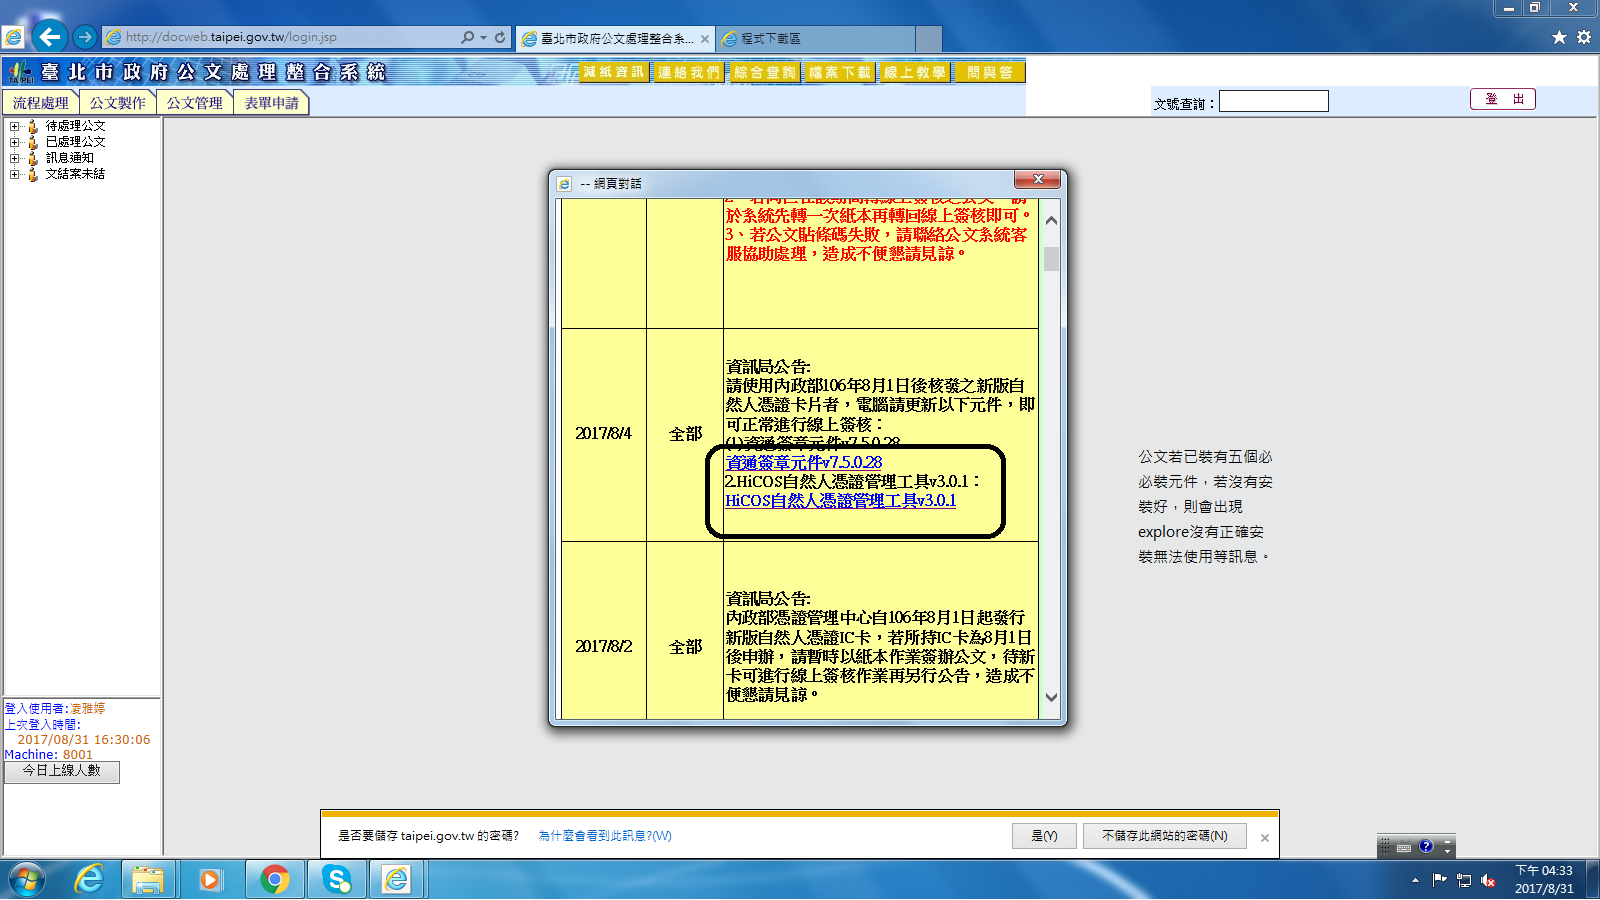Click the dialog scrollbar up arrow
This screenshot has height=900, width=1600.
[x=1051, y=220]
